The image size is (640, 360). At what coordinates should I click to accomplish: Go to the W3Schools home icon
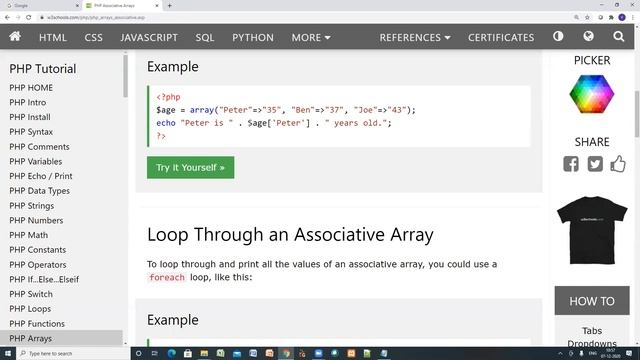pyautogui.click(x=15, y=37)
